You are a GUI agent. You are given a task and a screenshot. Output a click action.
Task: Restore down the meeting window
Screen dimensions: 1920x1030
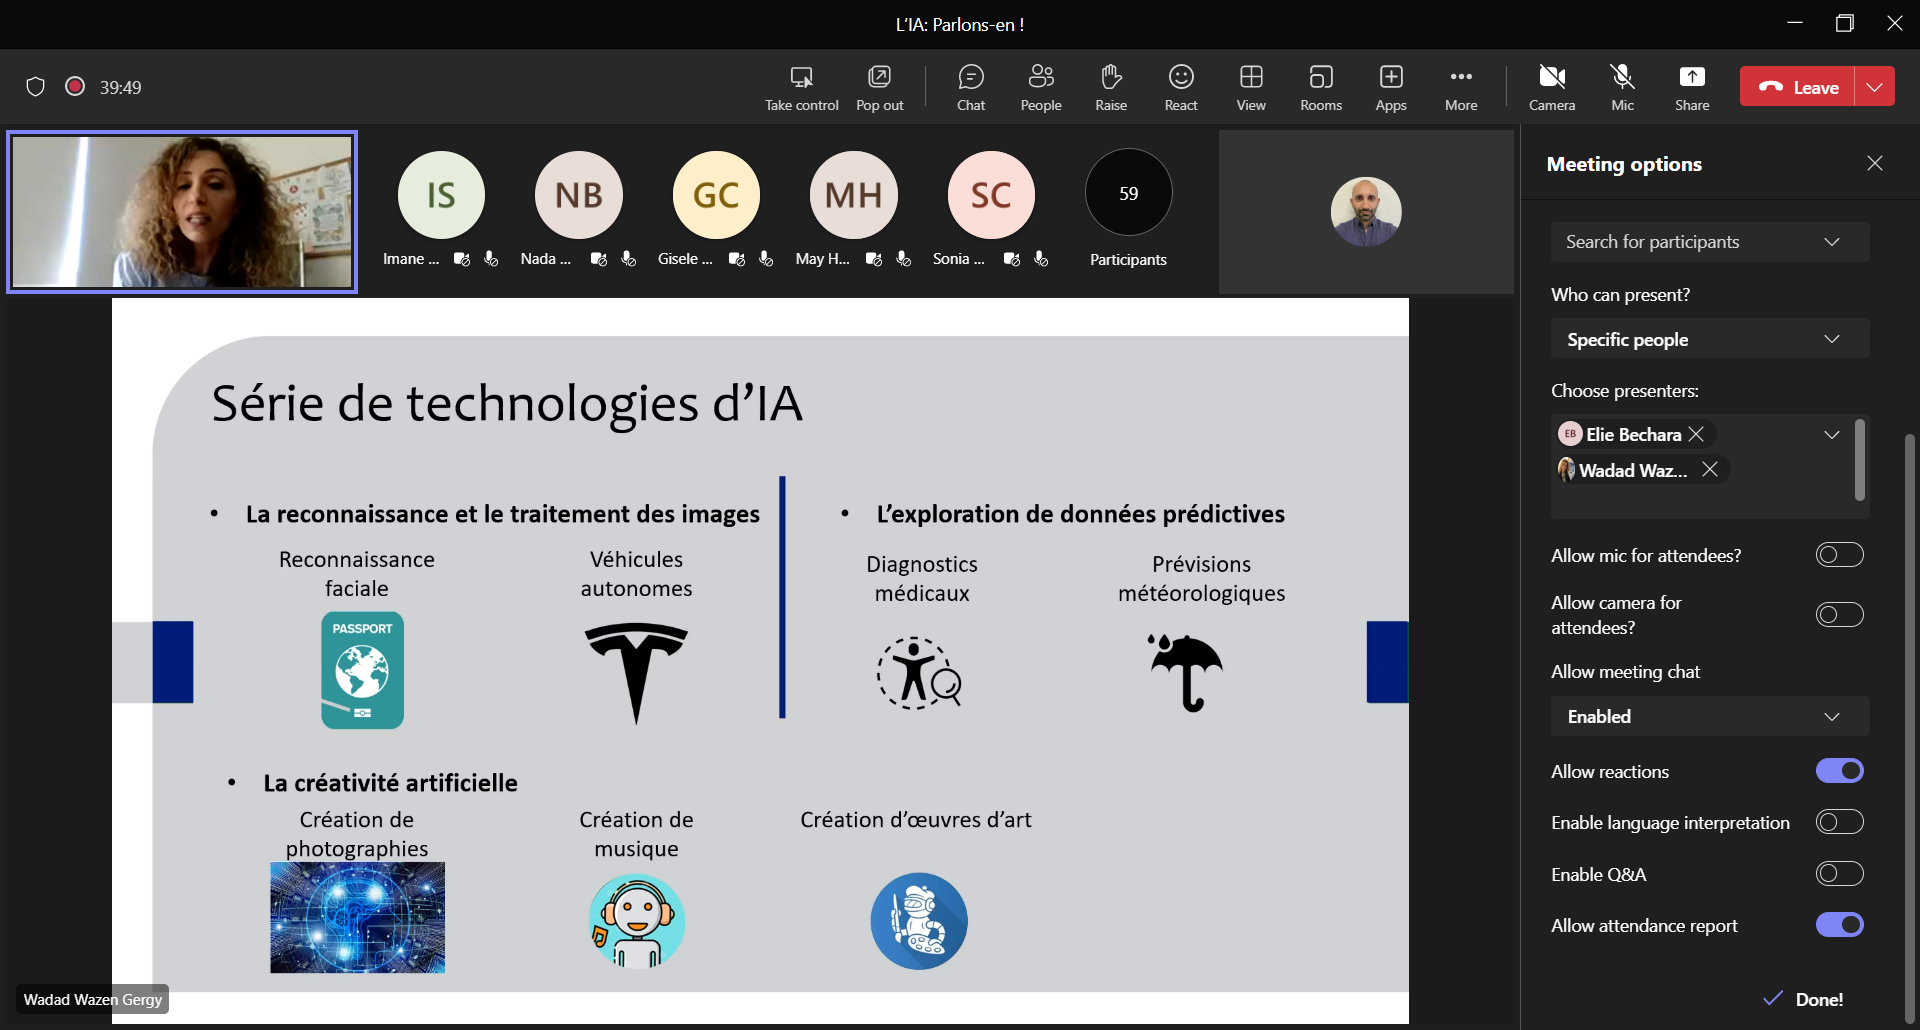pos(1845,23)
